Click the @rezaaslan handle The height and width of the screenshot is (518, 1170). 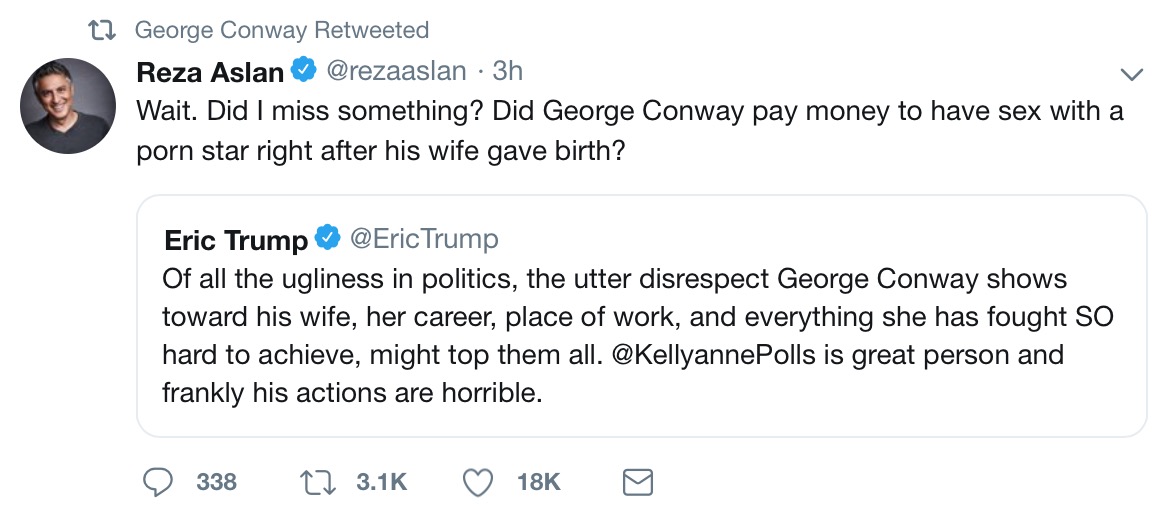pos(396,72)
